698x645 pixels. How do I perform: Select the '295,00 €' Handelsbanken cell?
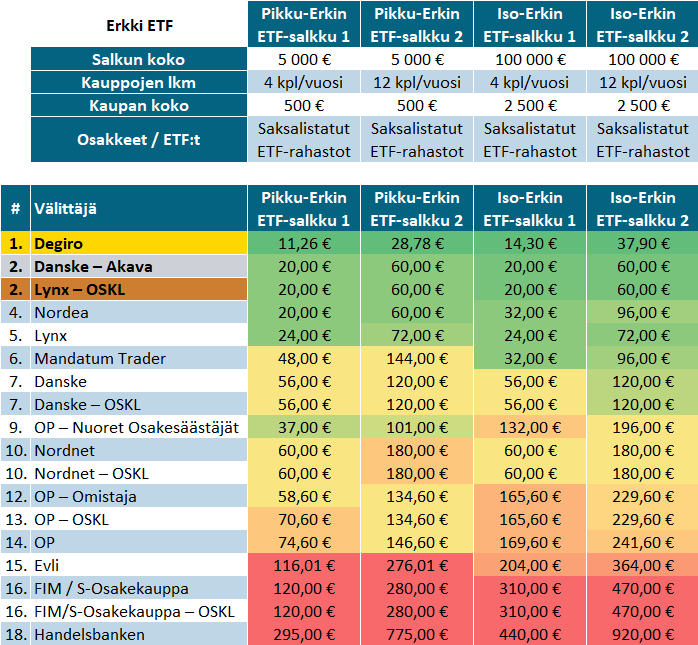[304, 634]
